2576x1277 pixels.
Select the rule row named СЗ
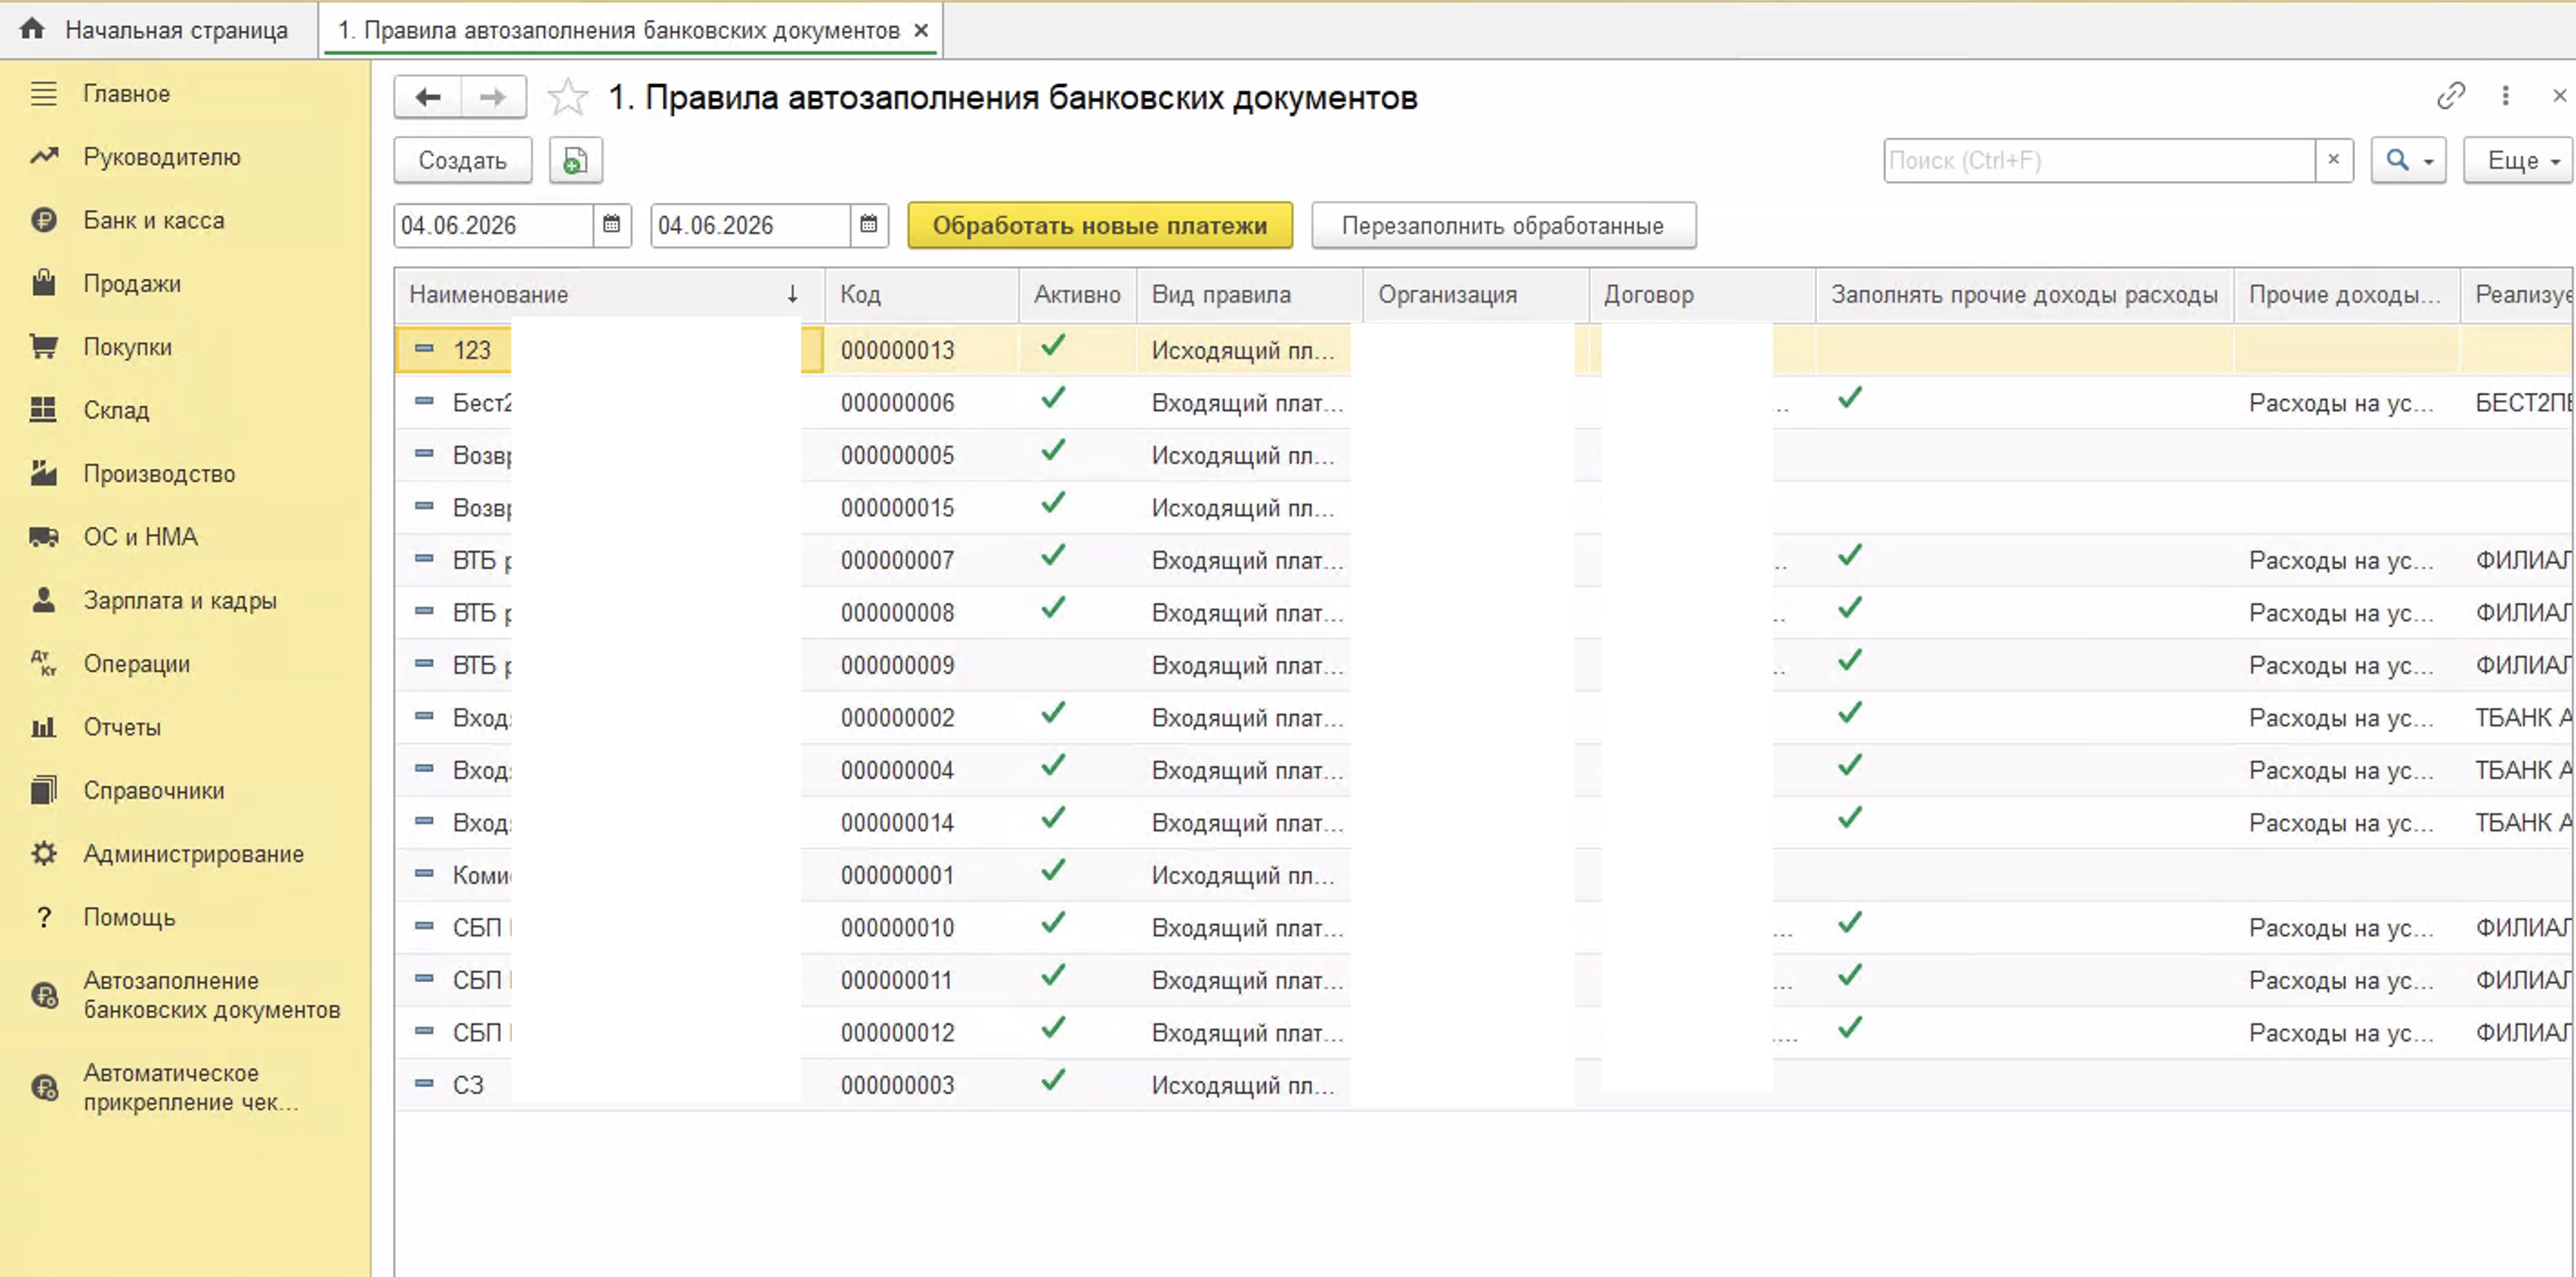(1485, 1085)
